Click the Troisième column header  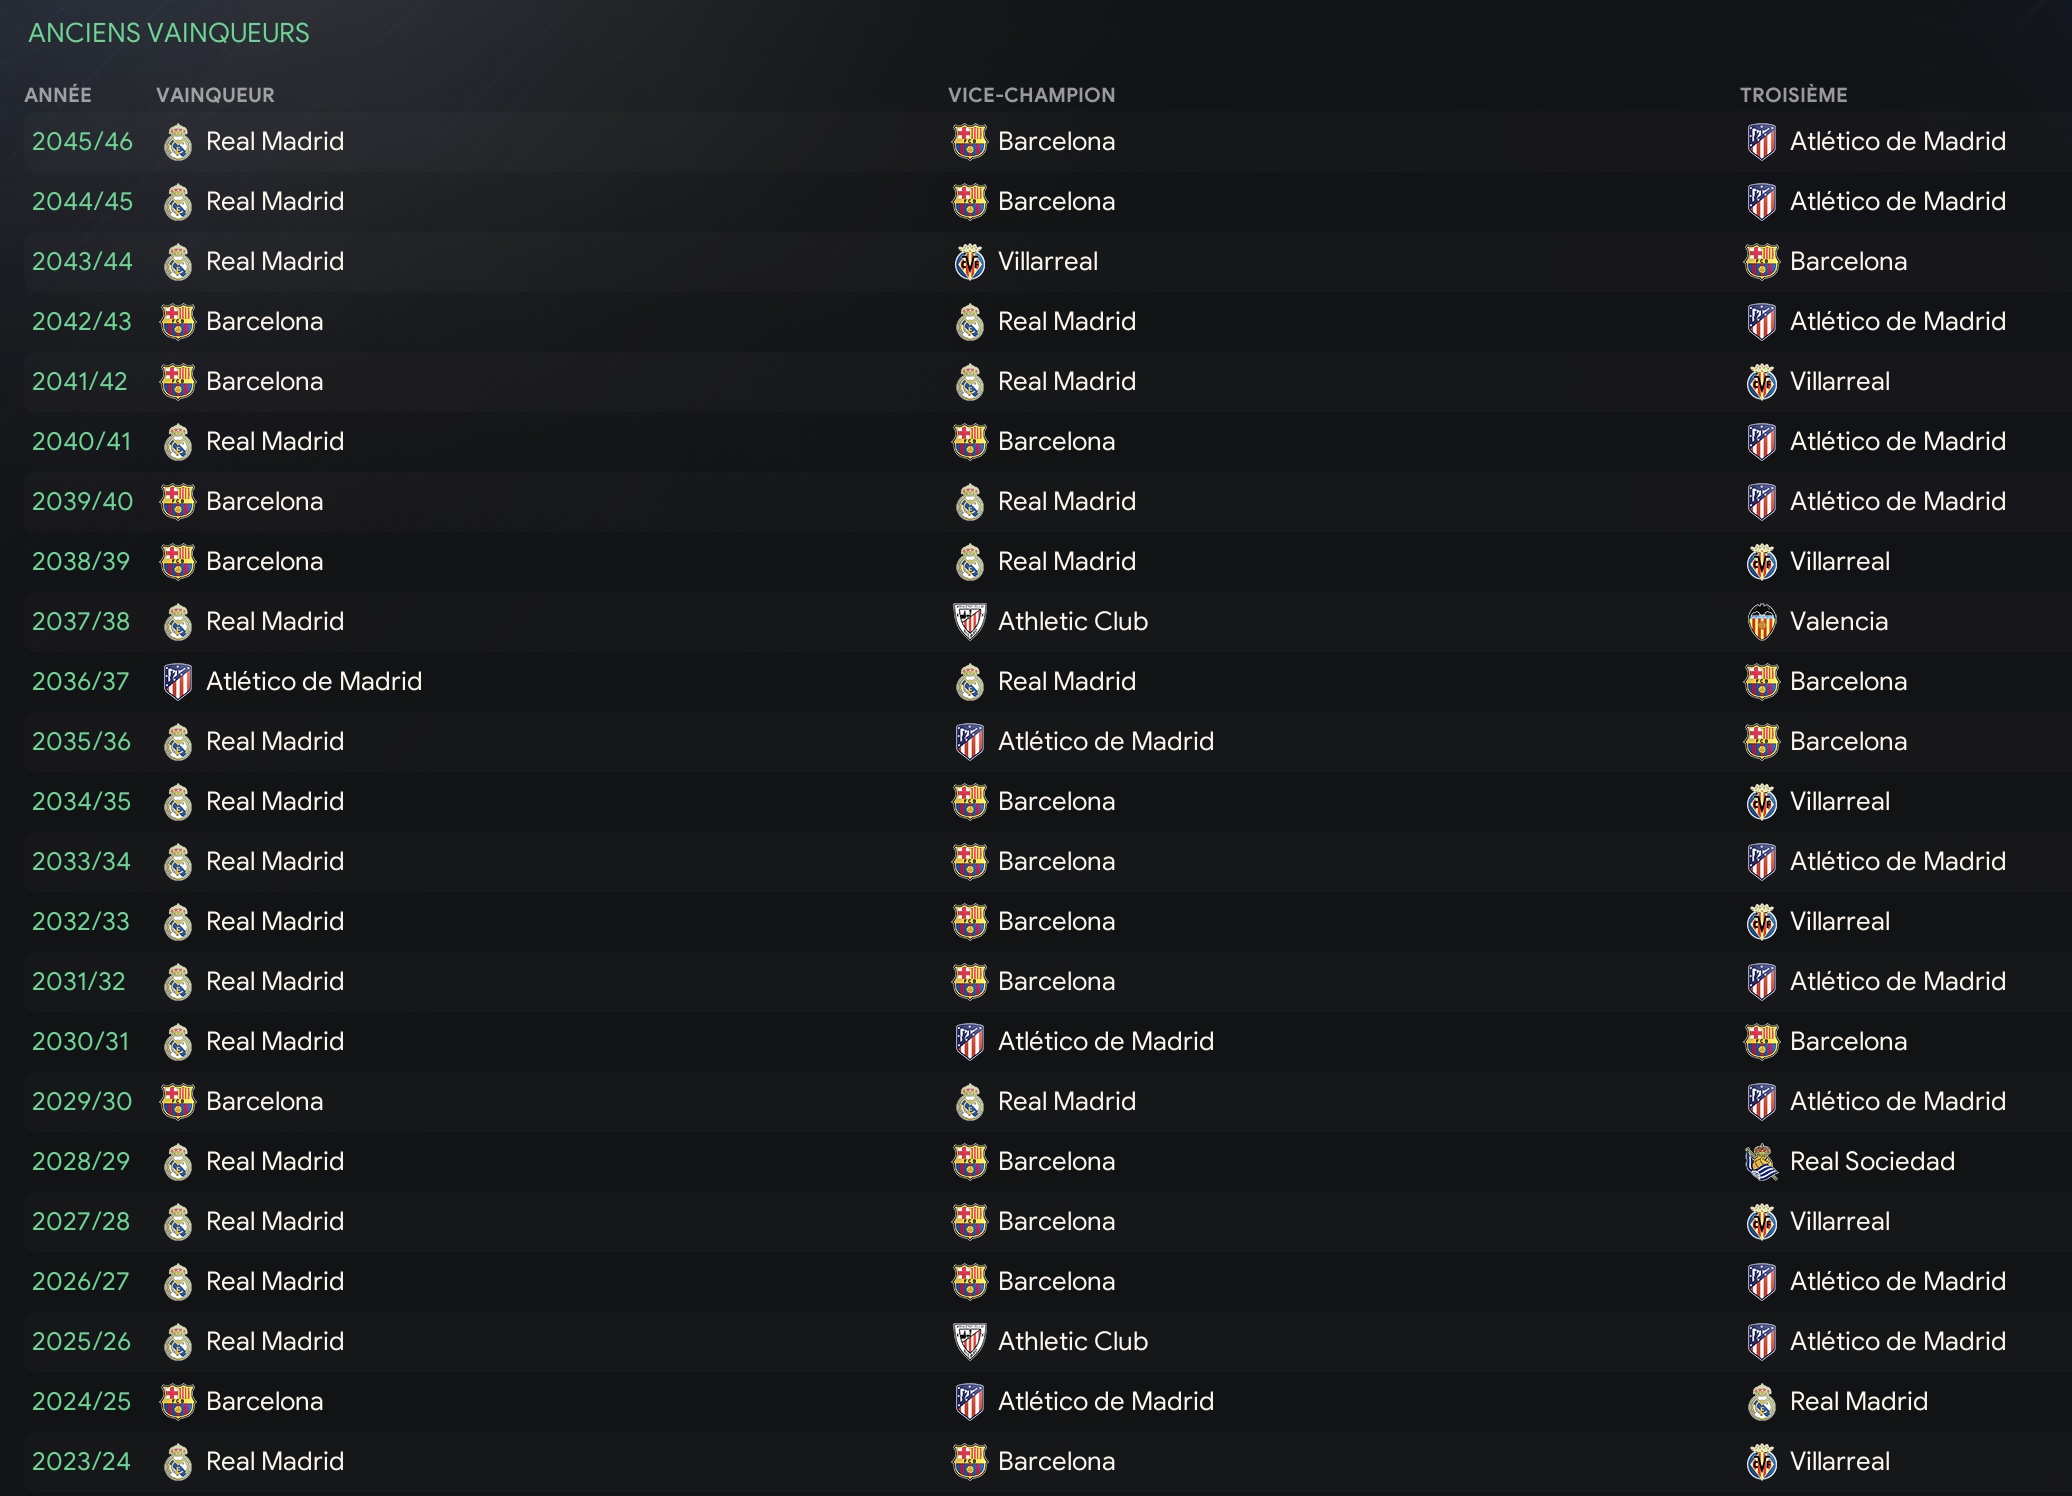click(x=1793, y=95)
